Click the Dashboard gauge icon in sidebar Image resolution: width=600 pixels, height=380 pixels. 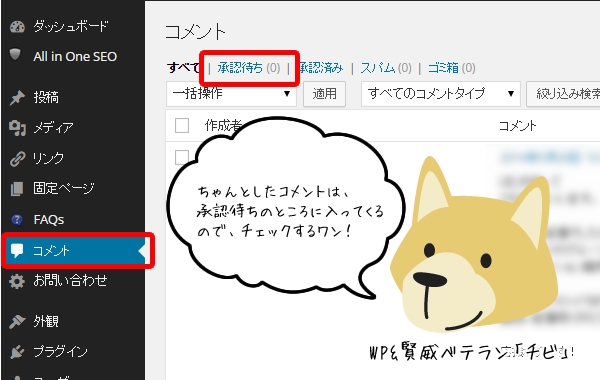(17, 27)
